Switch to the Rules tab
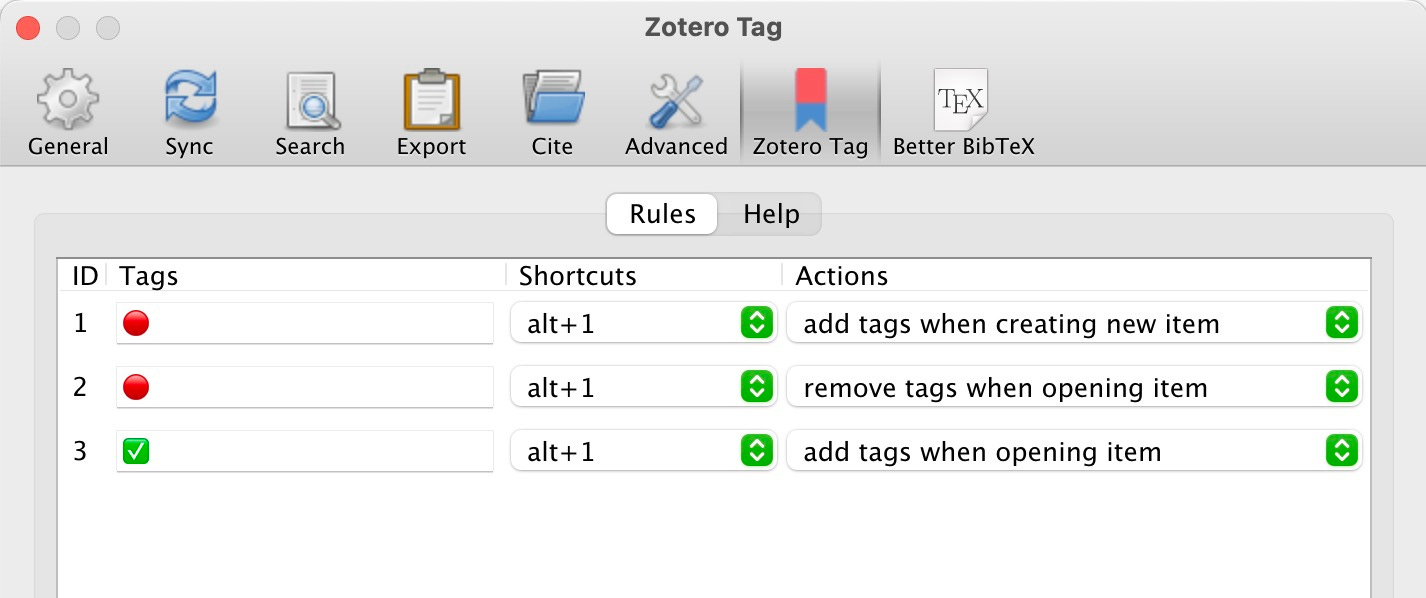The image size is (1426, 598). coord(661,214)
